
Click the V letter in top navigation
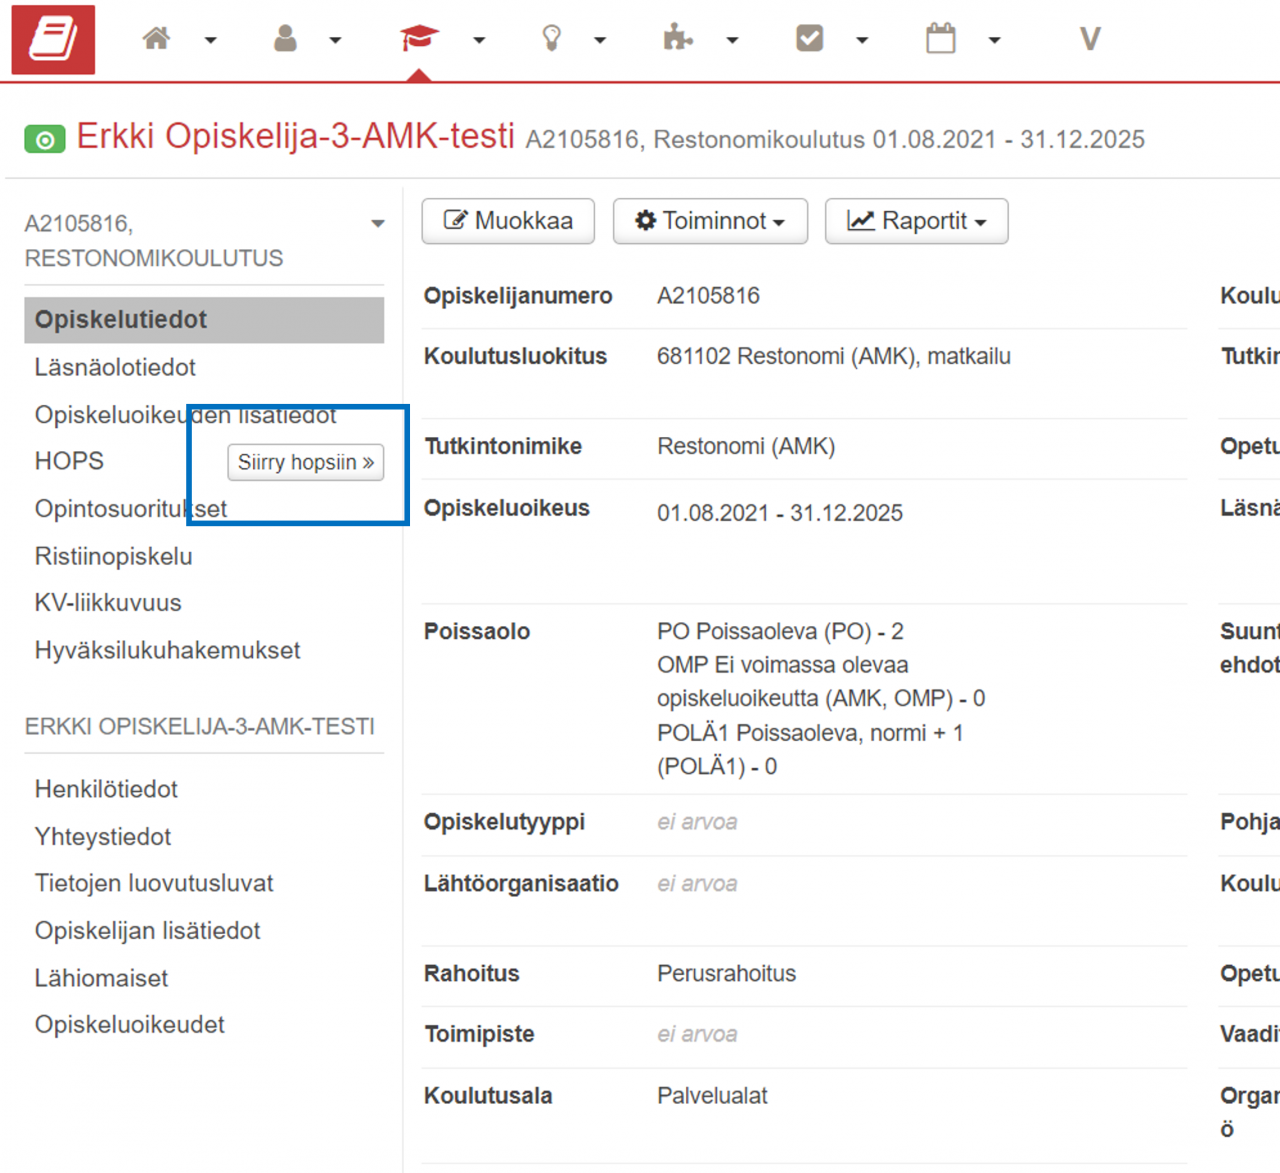point(1090,39)
